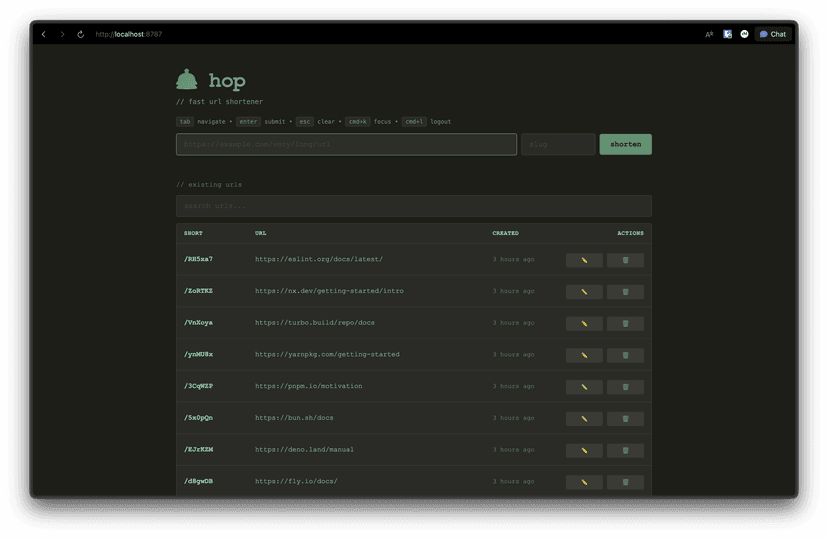Click the hop bell logo icon
The image size is (828, 538).
coord(187,80)
